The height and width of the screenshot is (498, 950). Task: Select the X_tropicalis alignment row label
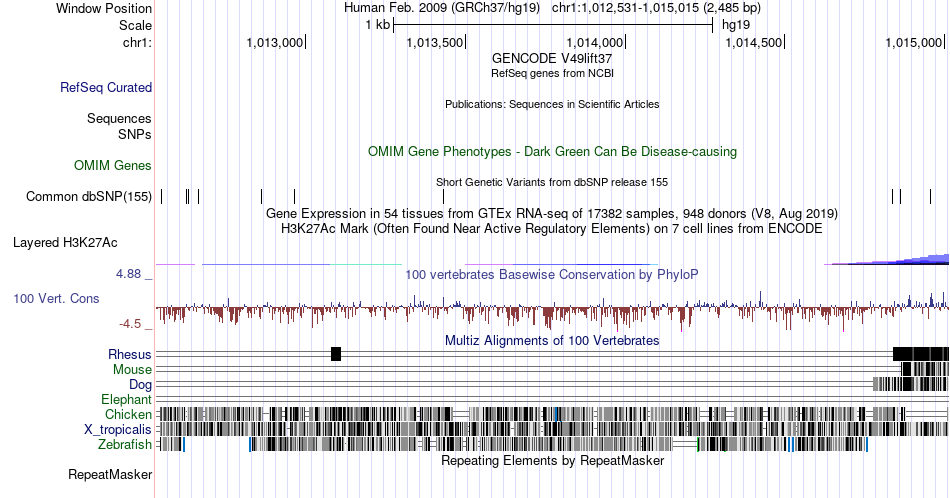pyautogui.click(x=118, y=430)
